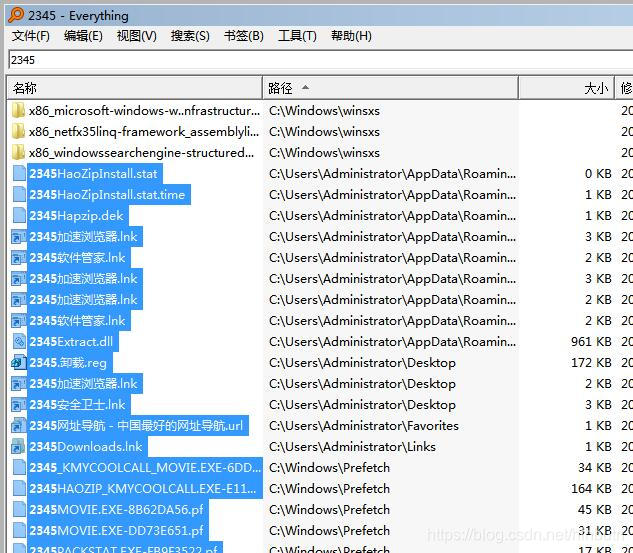Image resolution: width=633 pixels, height=553 pixels.
Task: Click the Everything magnifier icon in title bar
Action: point(16,15)
